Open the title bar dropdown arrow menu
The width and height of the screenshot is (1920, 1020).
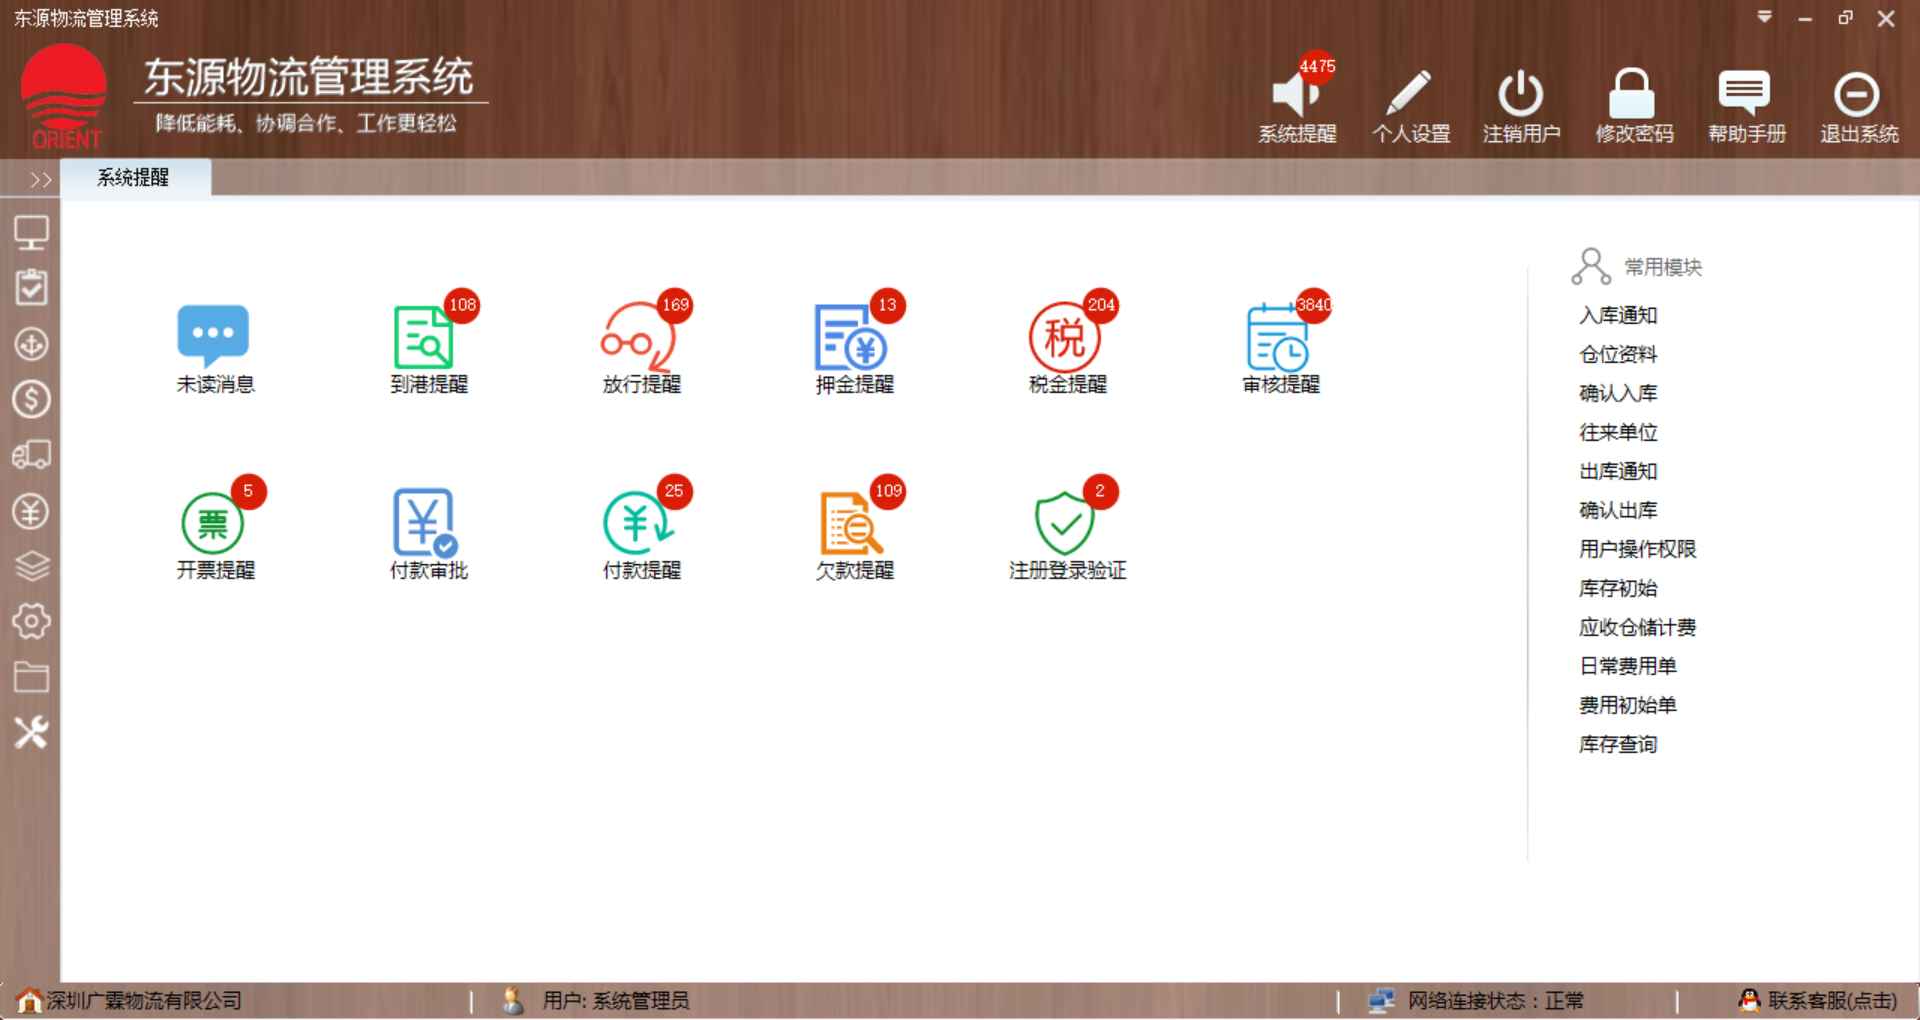(x=1764, y=17)
